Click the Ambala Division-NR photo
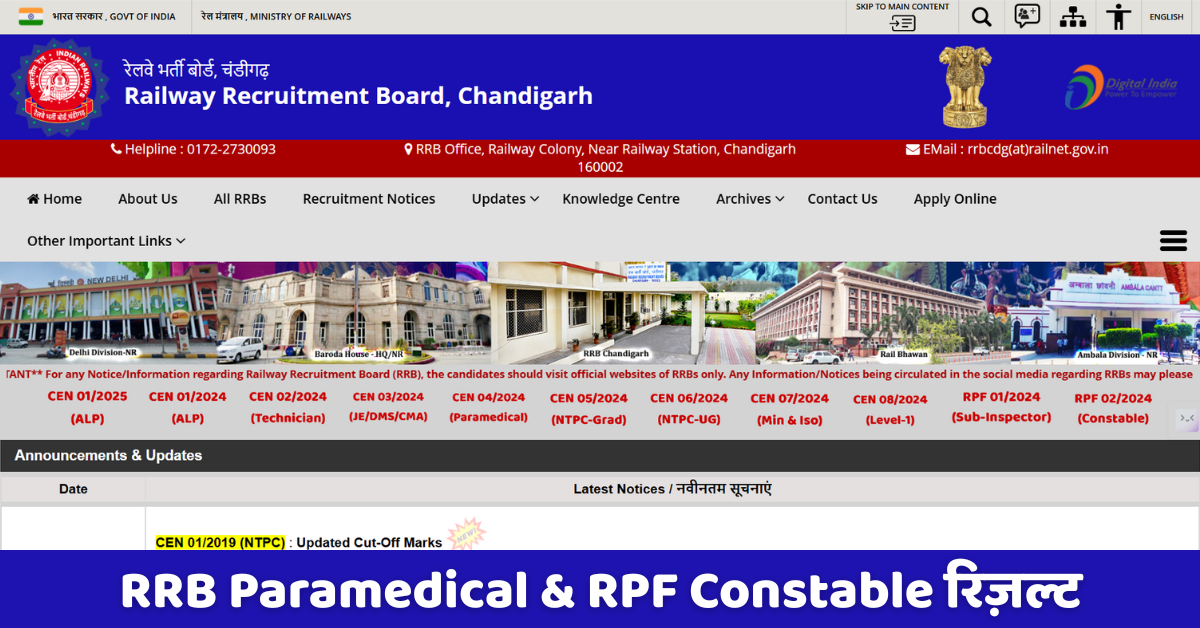Screen dimensions: 1200x628 click(1104, 312)
